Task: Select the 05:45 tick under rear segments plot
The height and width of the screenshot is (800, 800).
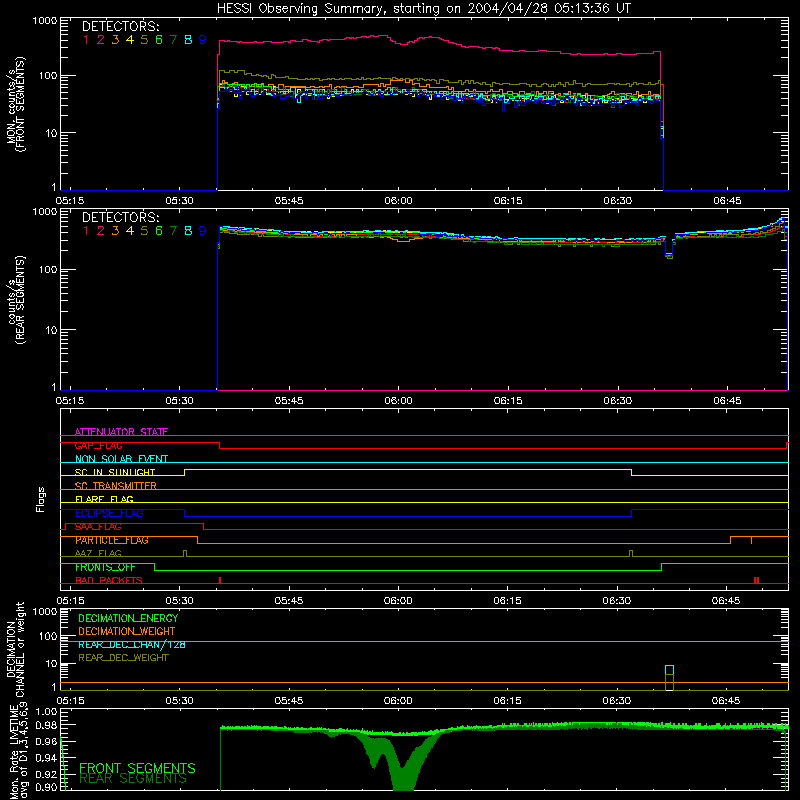Action: coord(289,401)
